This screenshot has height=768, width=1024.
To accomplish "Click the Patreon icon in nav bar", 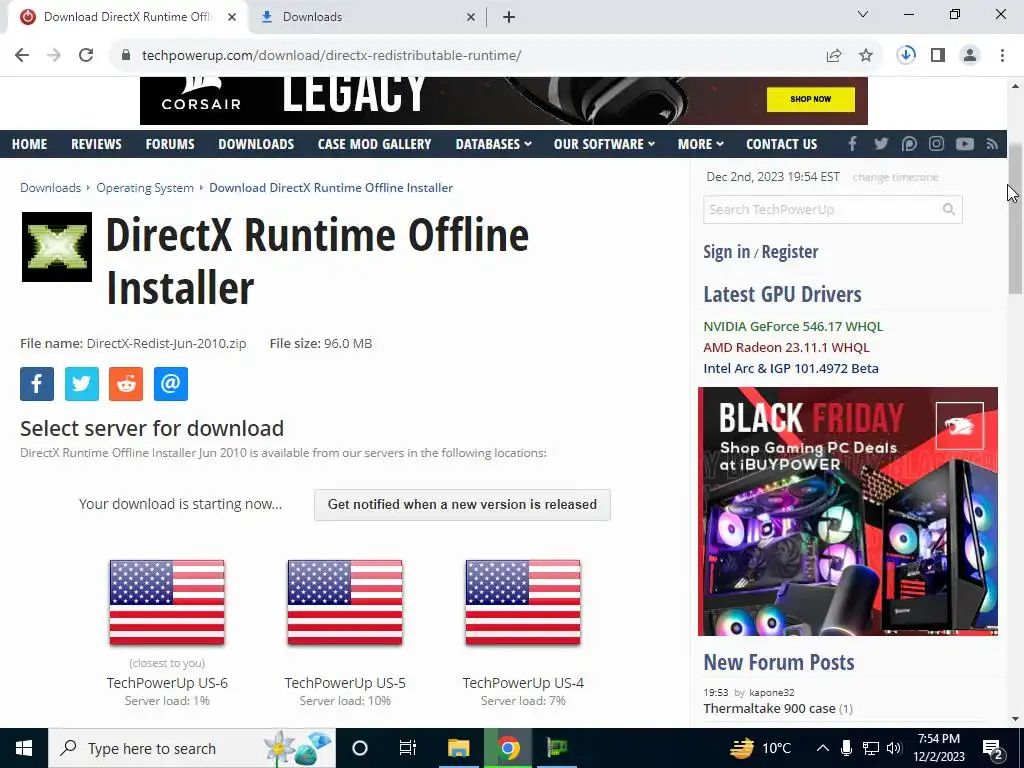I will point(909,144).
